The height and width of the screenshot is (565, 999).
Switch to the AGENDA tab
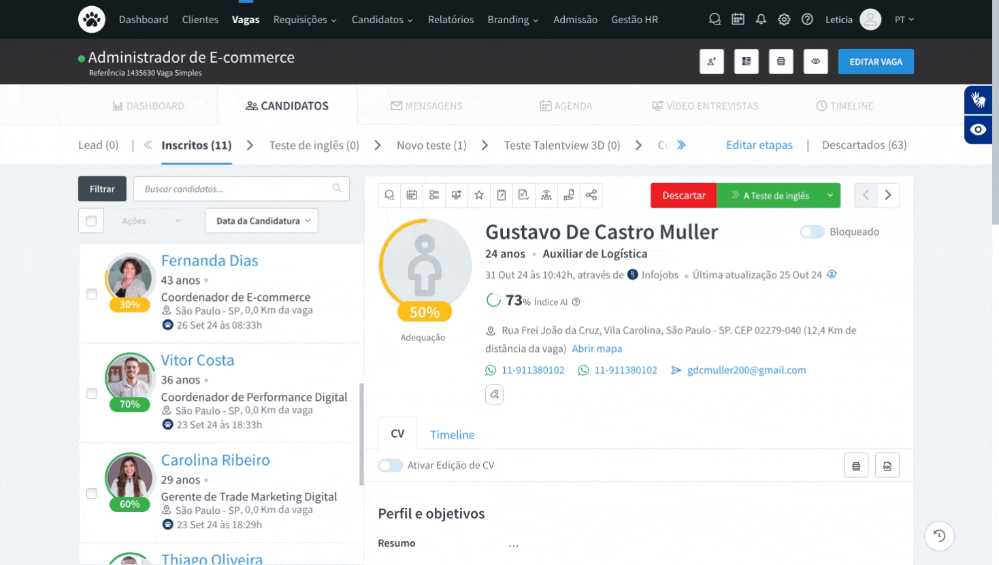[566, 106]
